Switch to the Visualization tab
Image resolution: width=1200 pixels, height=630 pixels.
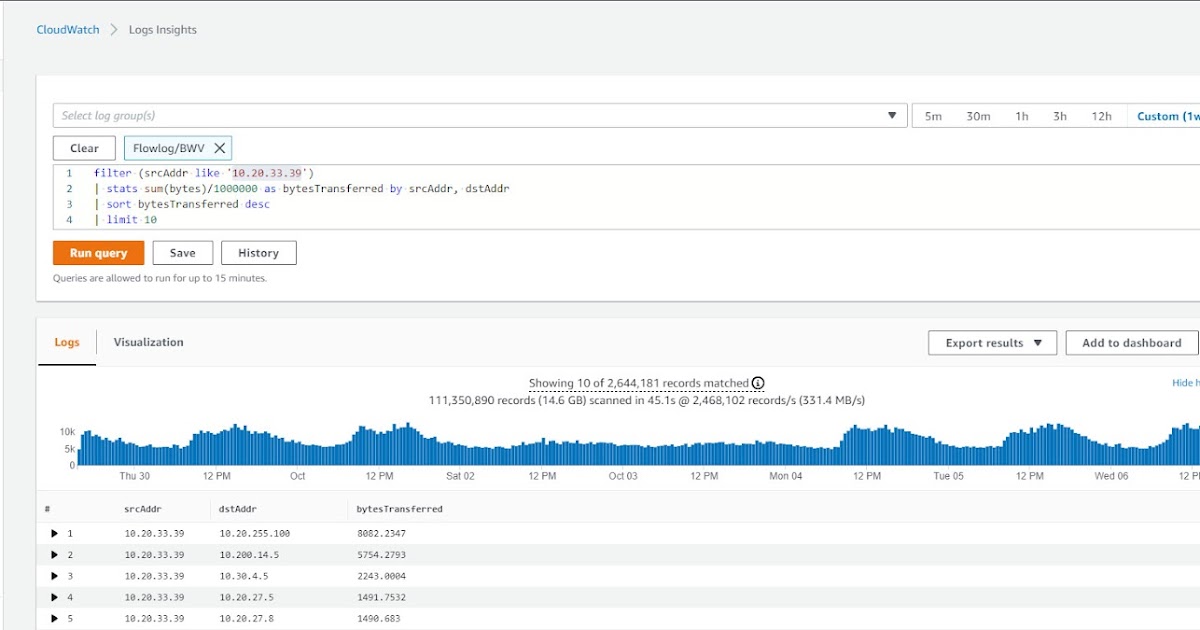(147, 342)
